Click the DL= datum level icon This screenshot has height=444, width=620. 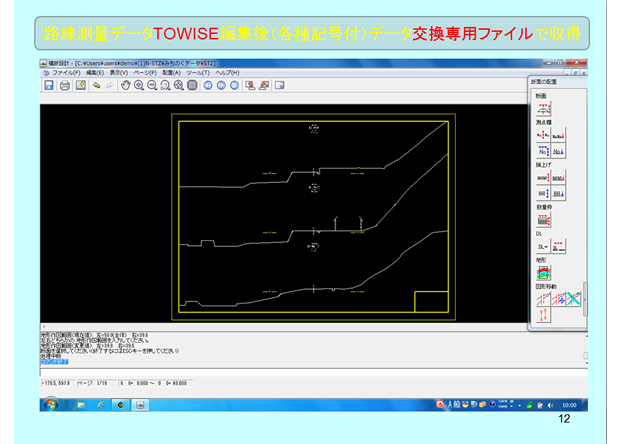click(x=543, y=247)
